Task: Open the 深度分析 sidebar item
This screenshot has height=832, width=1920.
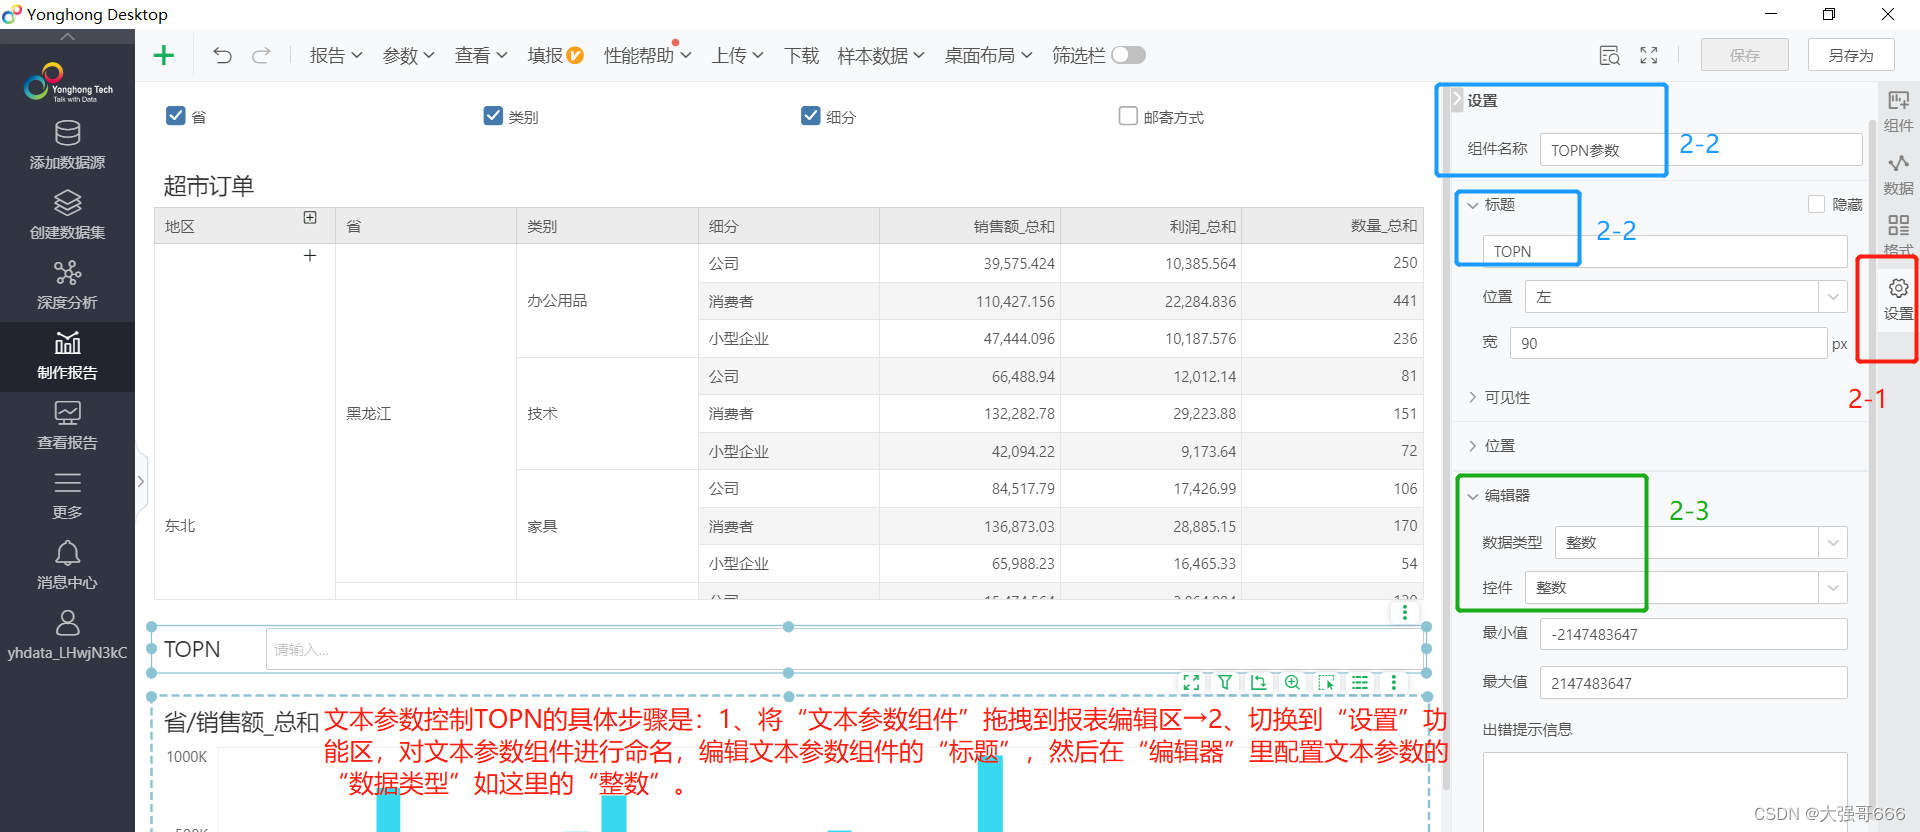Action: tap(67, 285)
